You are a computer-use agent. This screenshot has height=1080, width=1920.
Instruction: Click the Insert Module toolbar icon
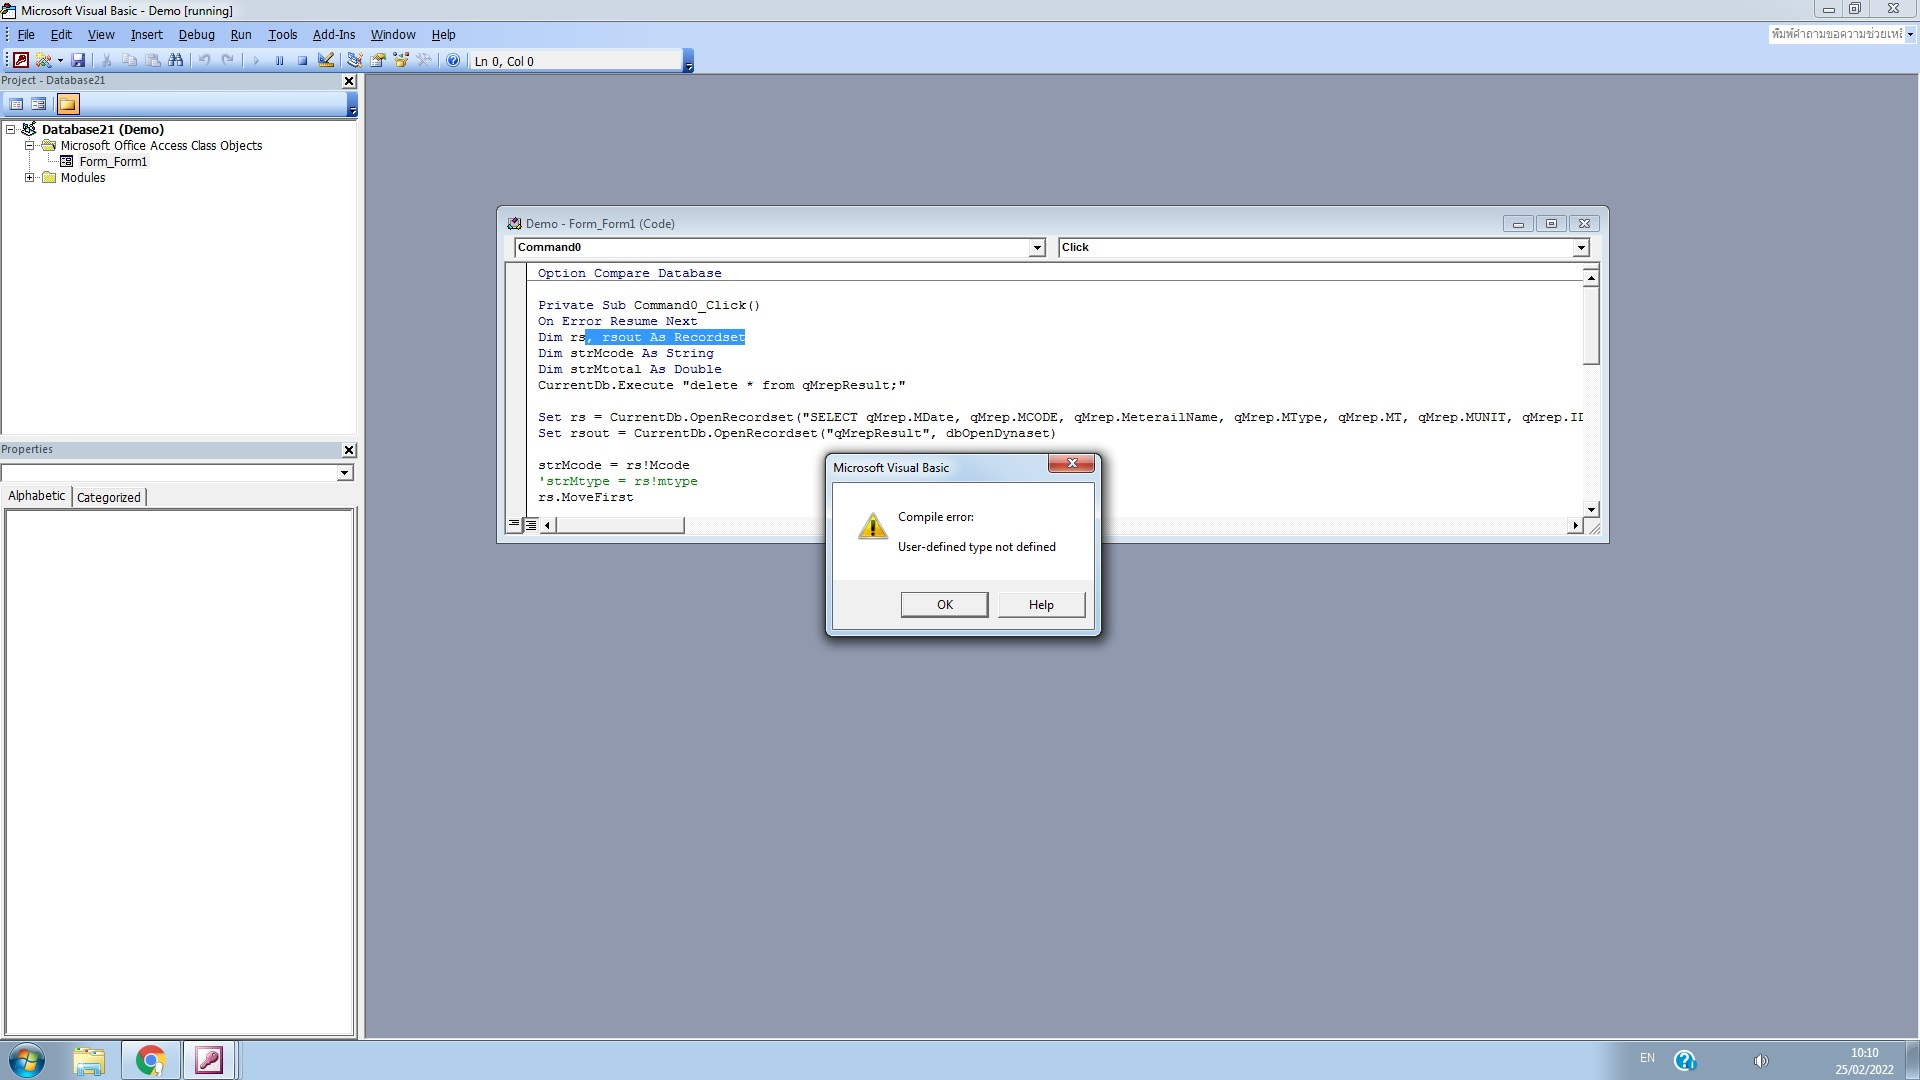(x=43, y=61)
